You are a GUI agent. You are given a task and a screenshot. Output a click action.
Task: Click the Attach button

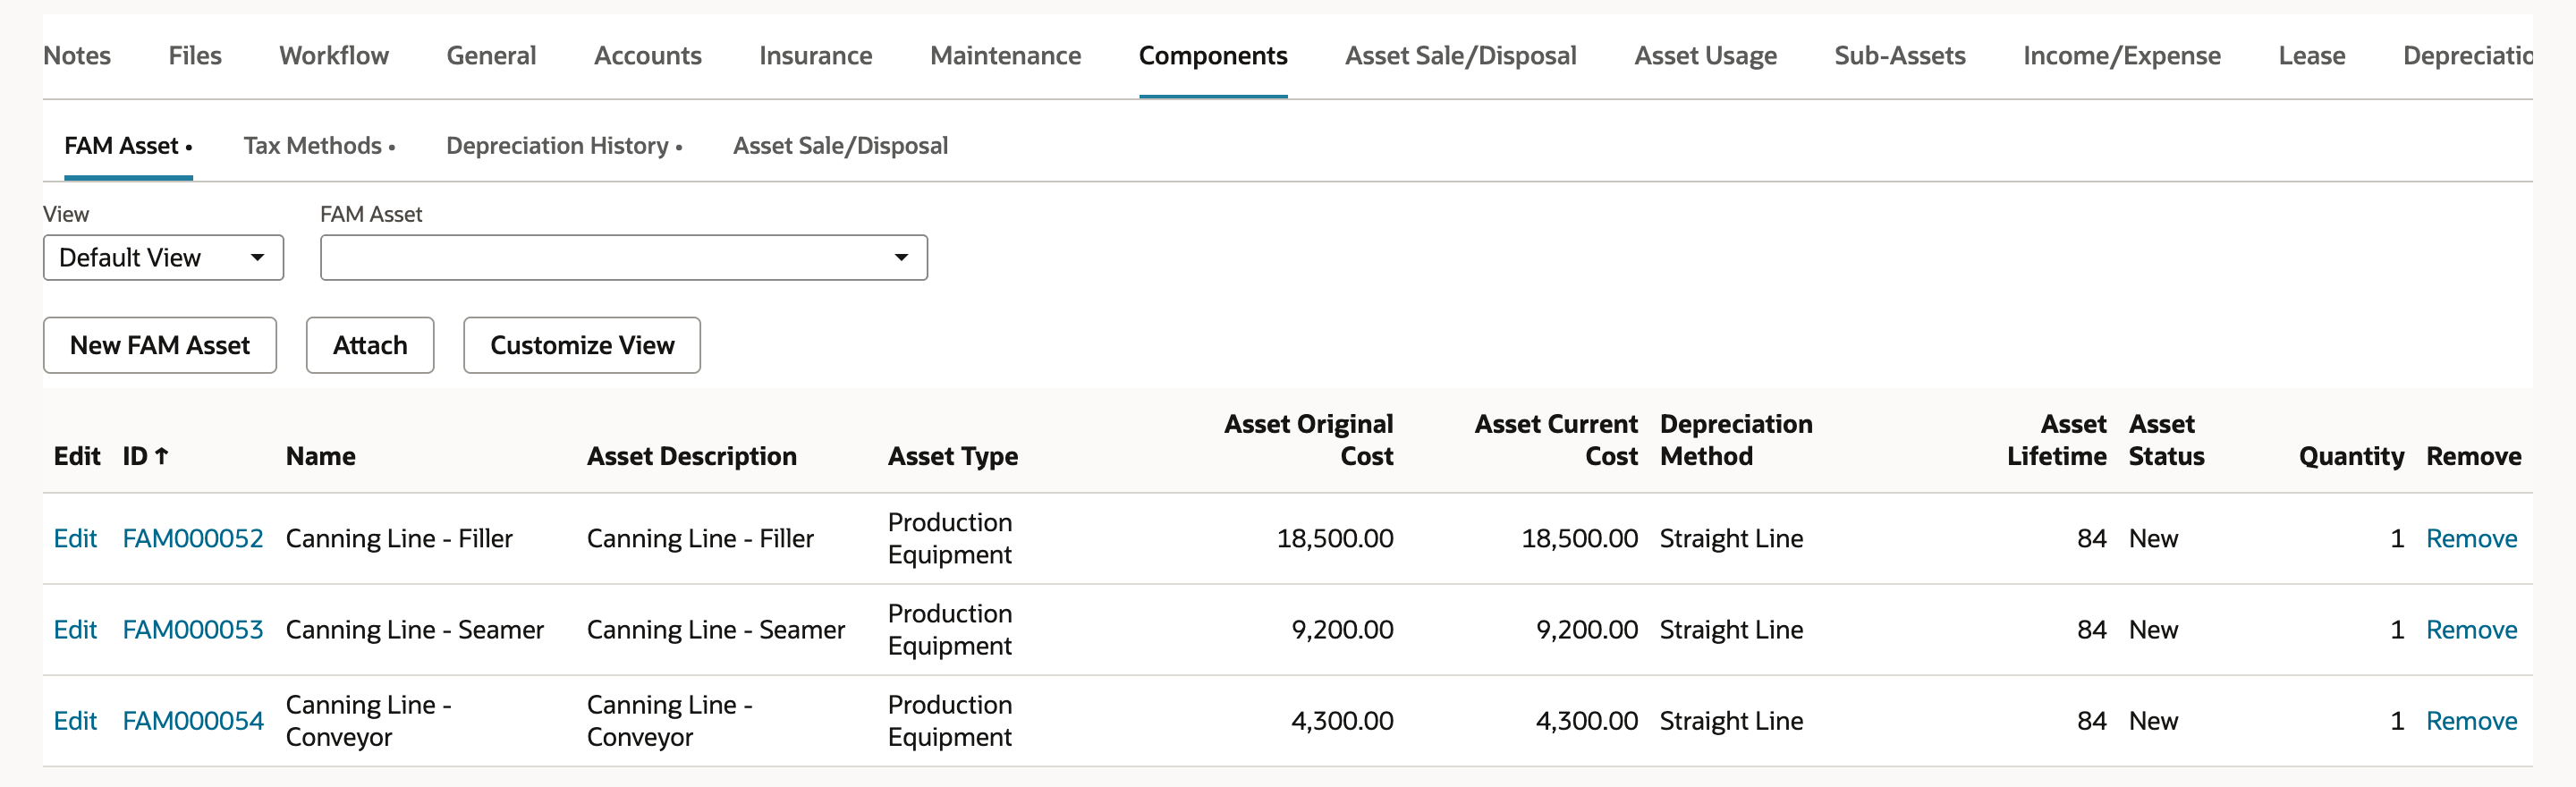coord(370,345)
